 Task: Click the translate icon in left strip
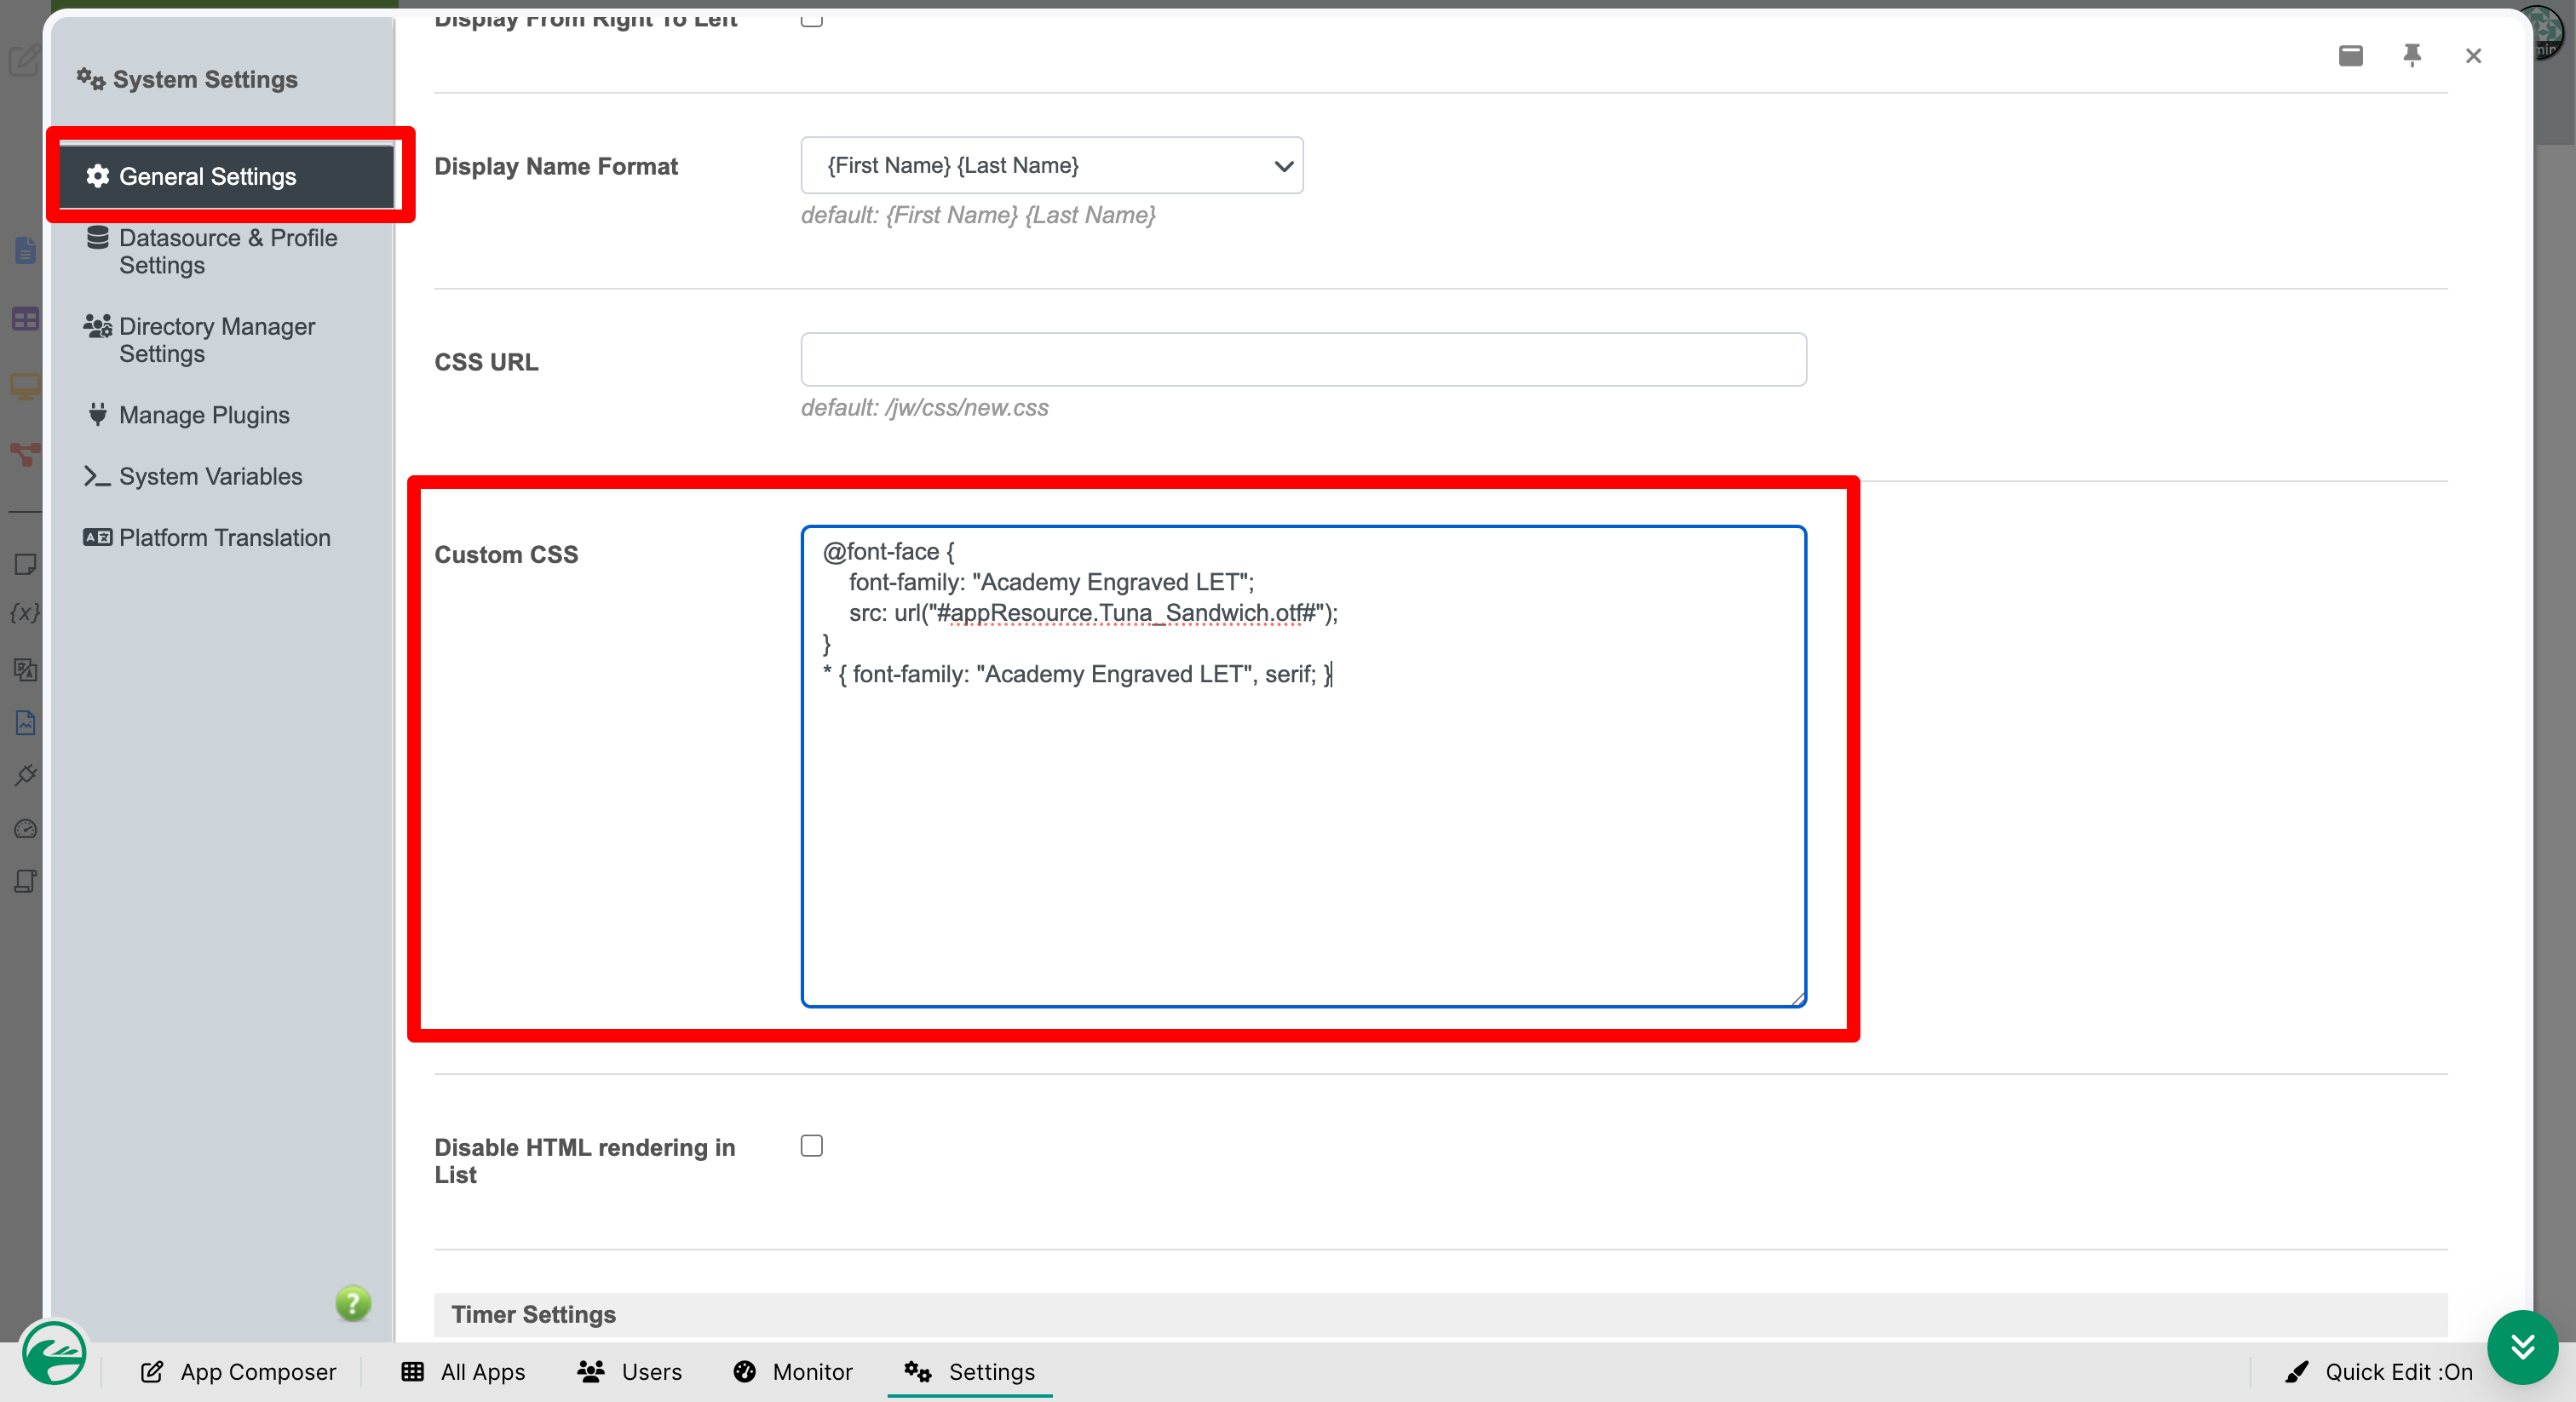pyautogui.click(x=25, y=669)
